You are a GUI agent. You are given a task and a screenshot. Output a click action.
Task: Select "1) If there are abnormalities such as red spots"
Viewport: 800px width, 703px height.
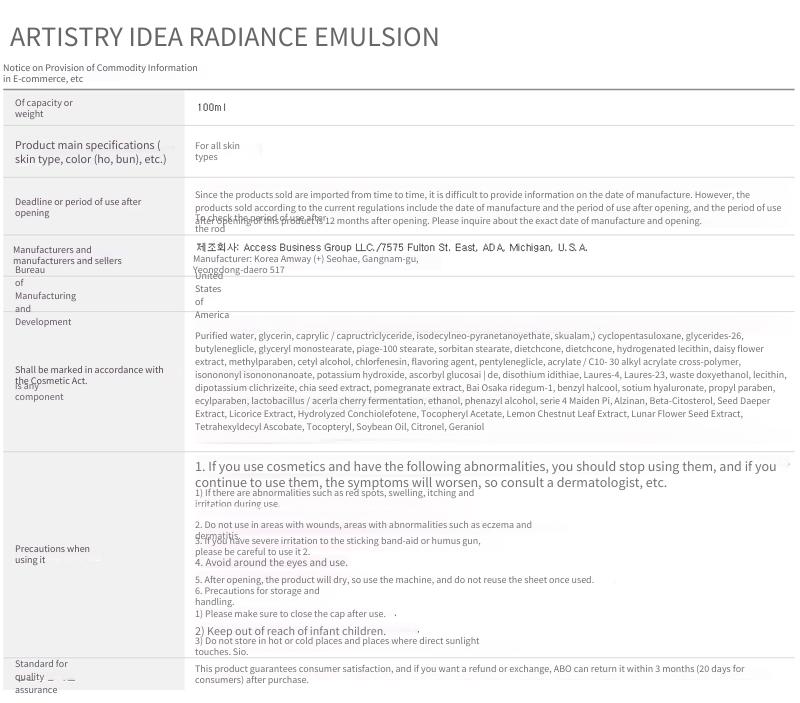[x=335, y=498]
